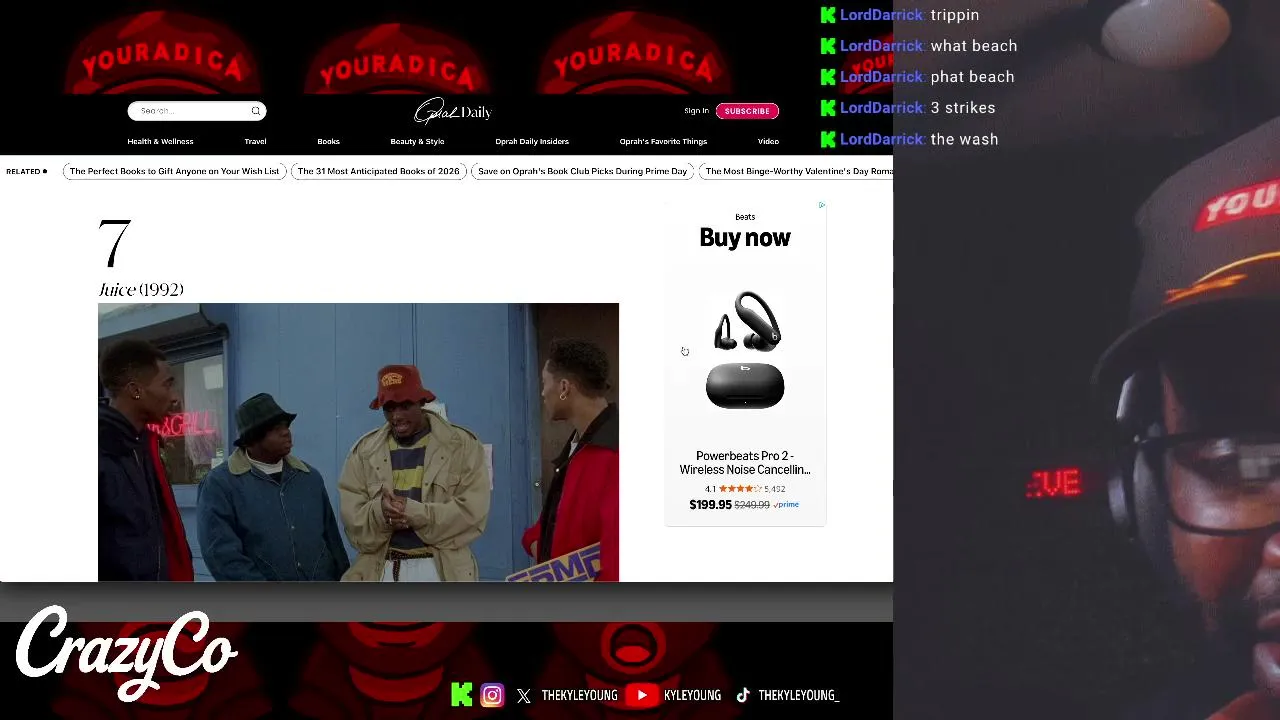Go to the Books section
This screenshot has width=1280, height=720.
328,141
